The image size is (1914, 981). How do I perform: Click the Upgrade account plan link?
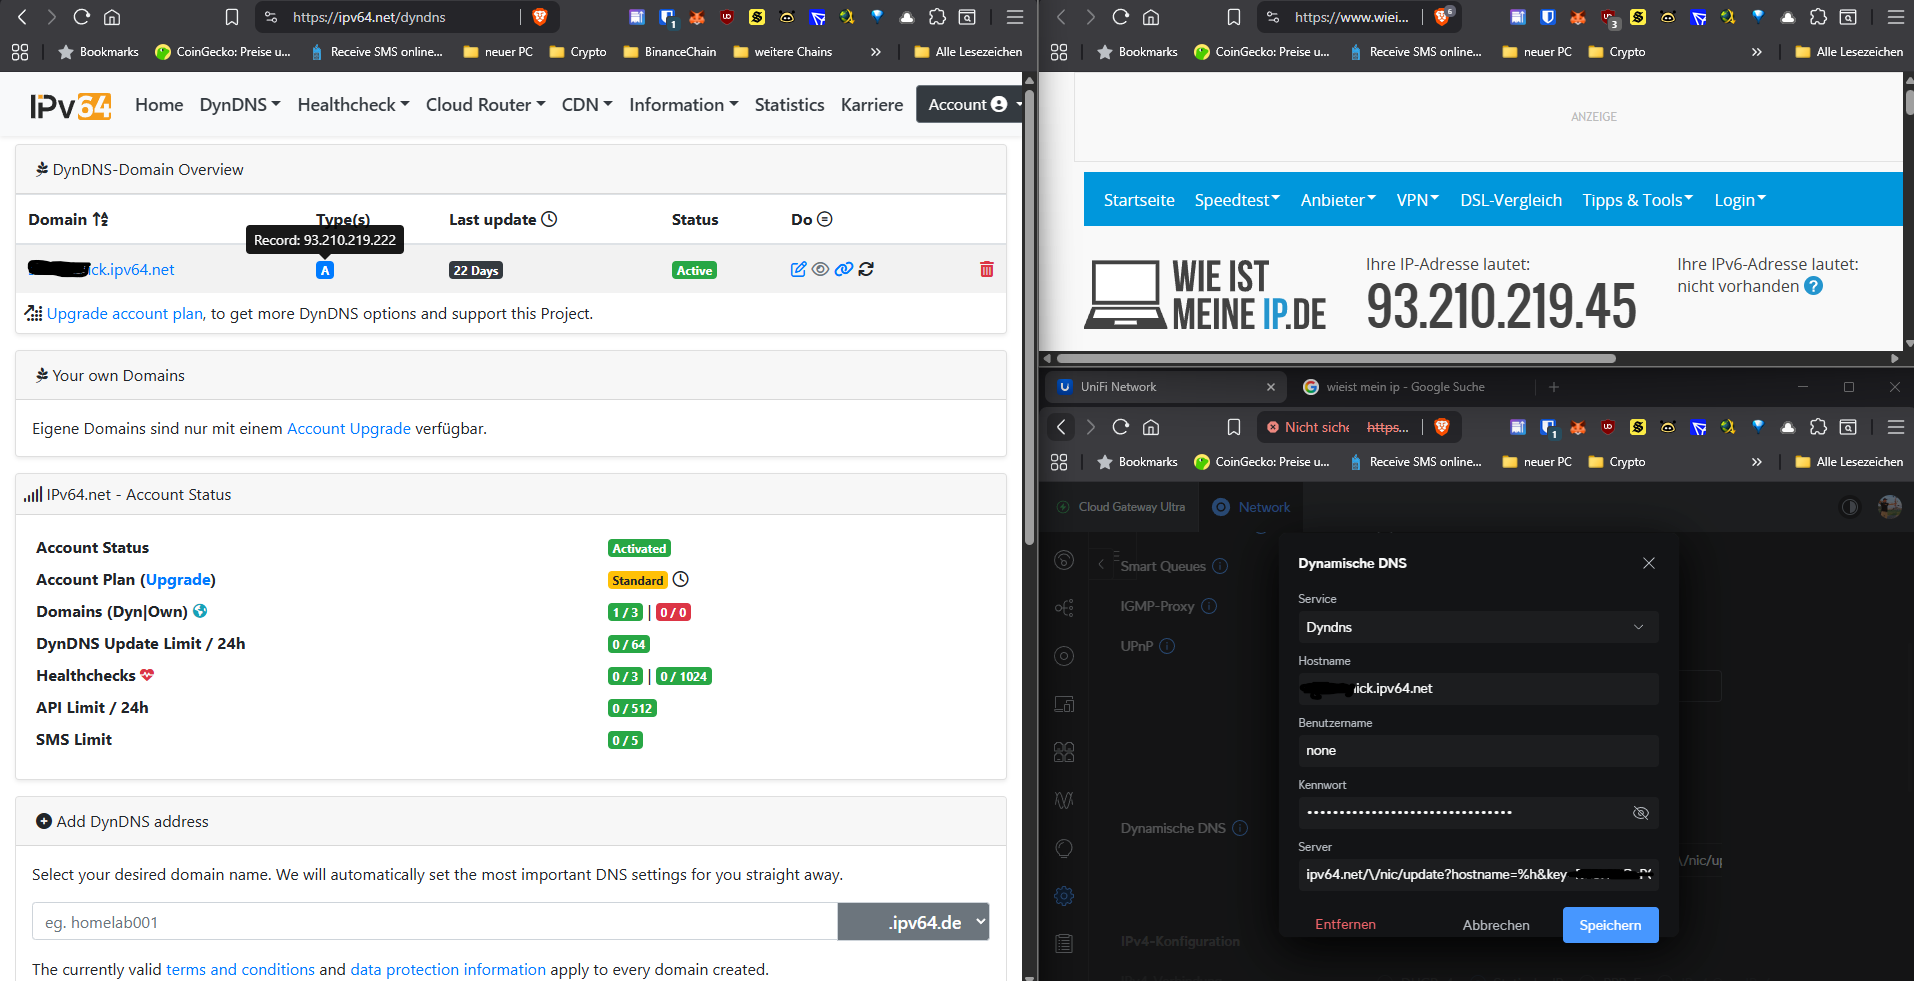tap(125, 314)
